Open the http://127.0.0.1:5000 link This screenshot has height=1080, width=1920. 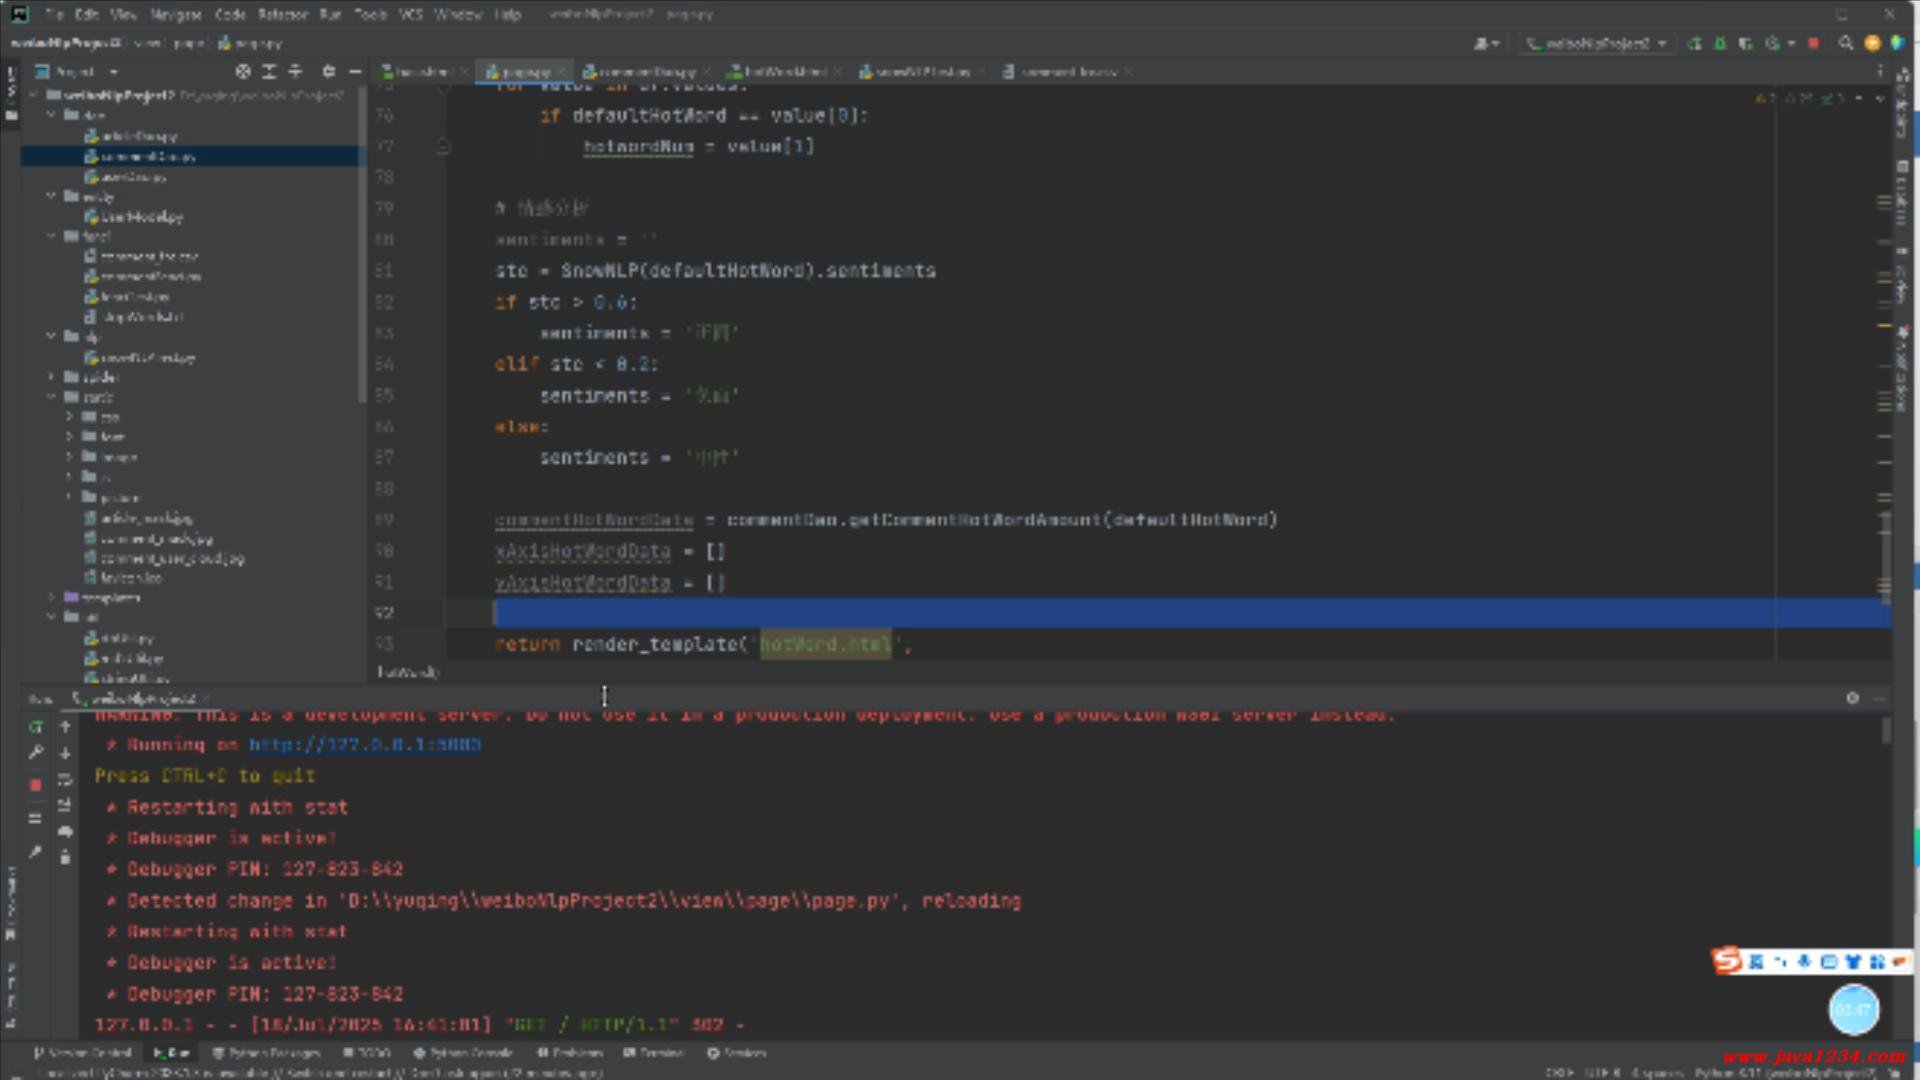pos(365,745)
